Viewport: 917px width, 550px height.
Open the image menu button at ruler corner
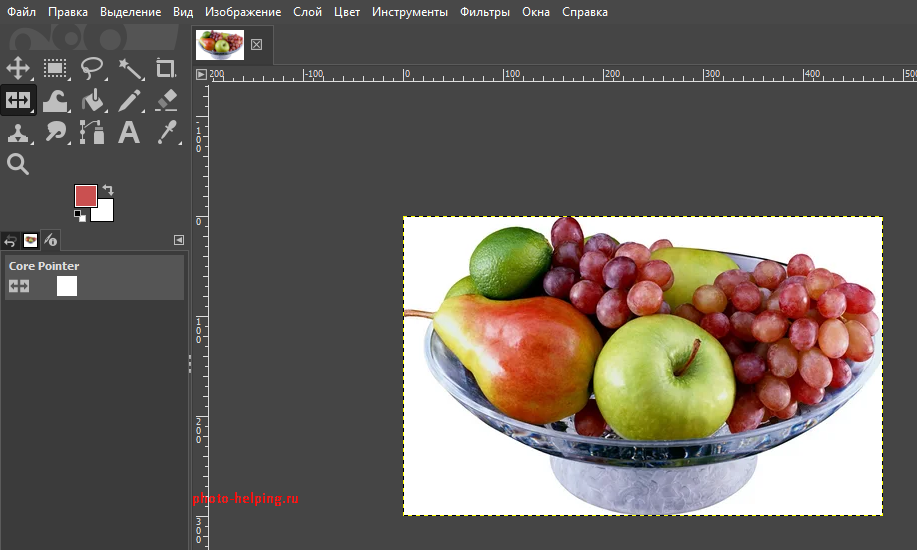click(x=201, y=74)
